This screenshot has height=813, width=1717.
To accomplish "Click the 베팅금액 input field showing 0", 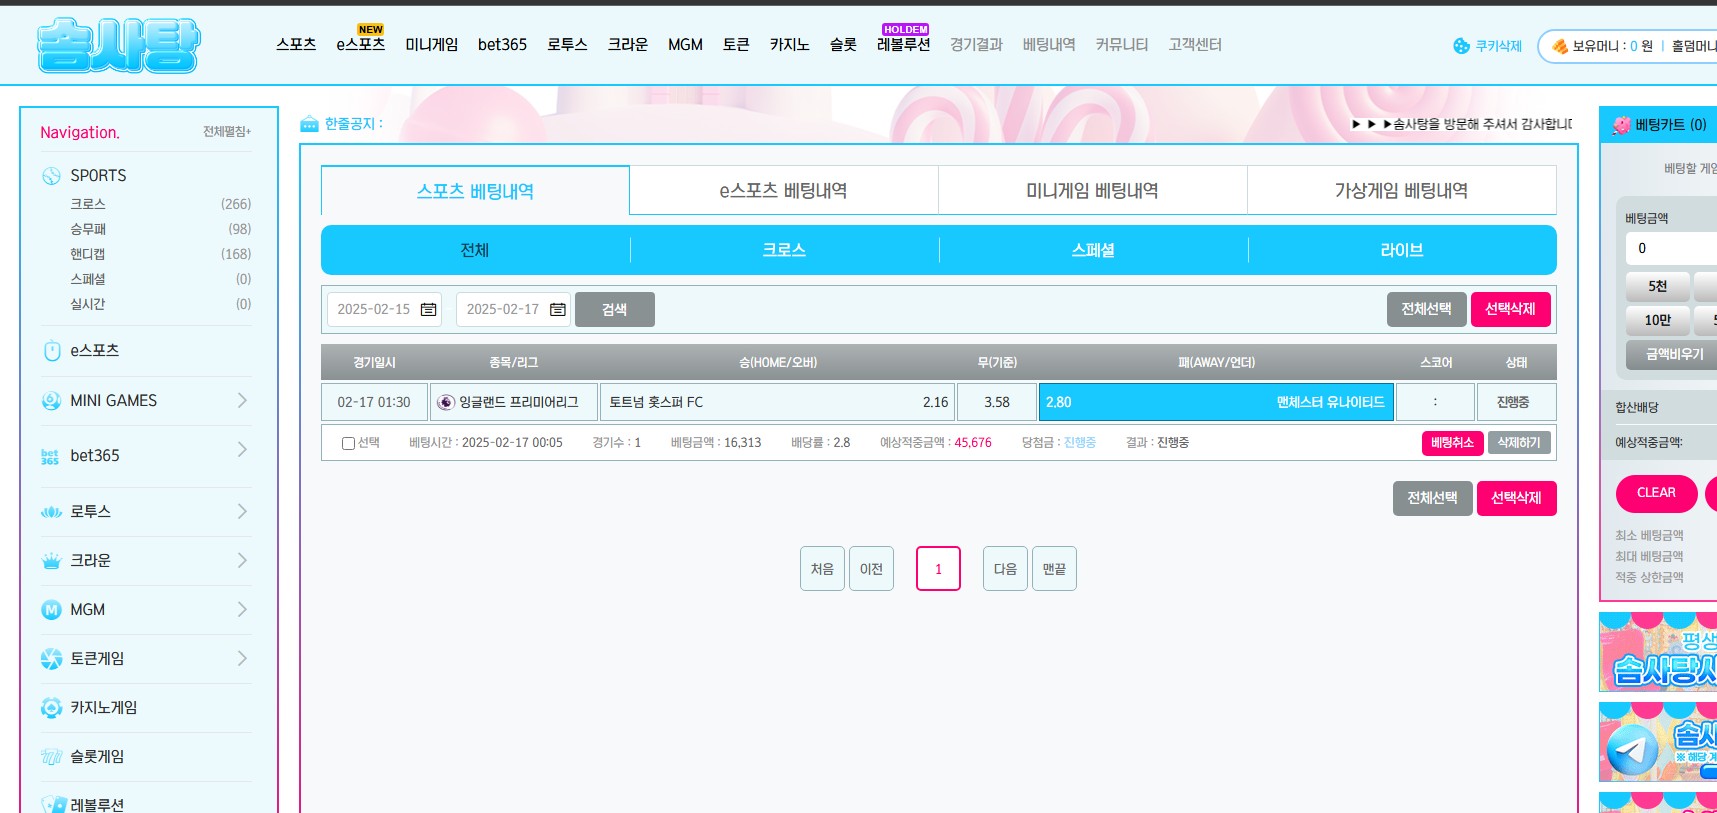I will [1672, 249].
